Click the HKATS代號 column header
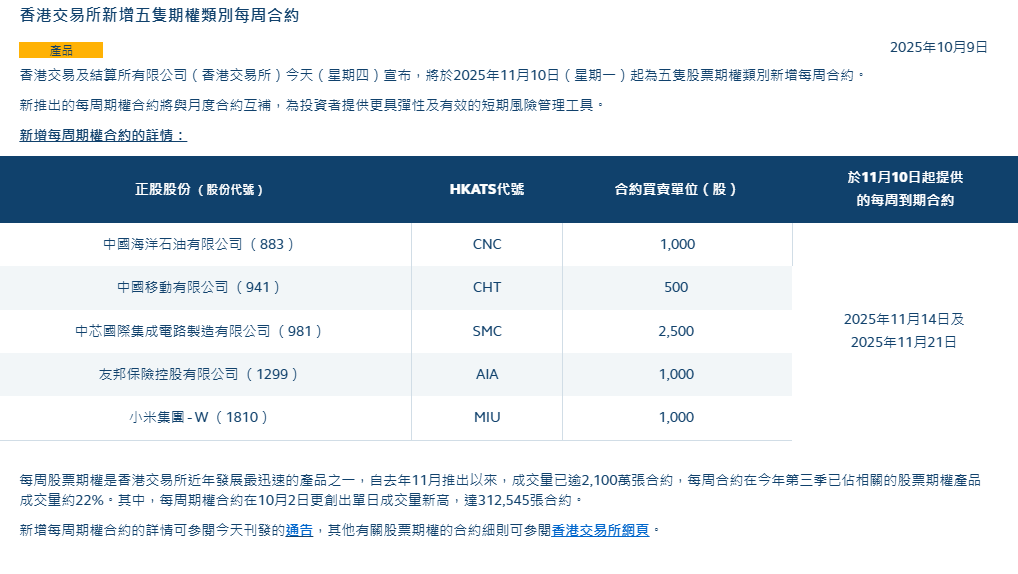Image resolution: width=1018 pixels, height=574 pixels. coord(487,189)
